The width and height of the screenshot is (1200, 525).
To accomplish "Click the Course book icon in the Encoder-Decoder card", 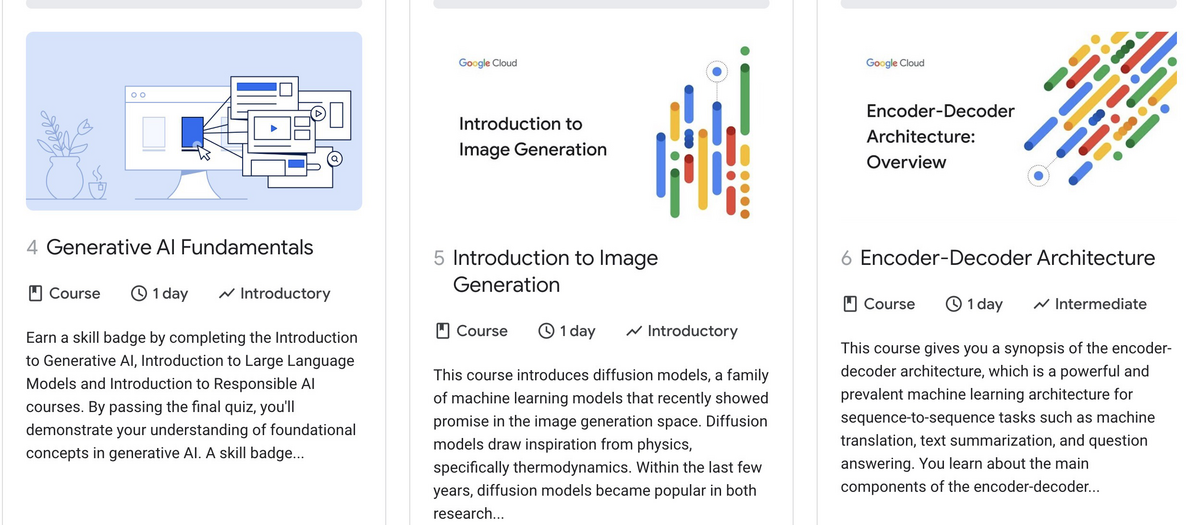I will pyautogui.click(x=850, y=303).
